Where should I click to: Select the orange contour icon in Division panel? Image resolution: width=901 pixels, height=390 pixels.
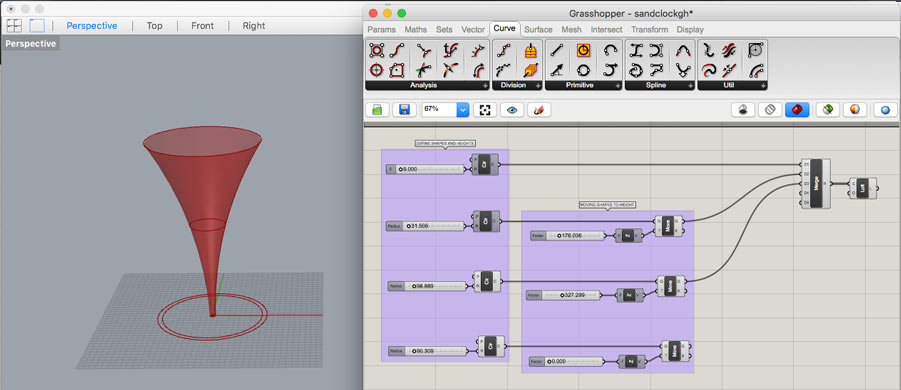(x=530, y=51)
